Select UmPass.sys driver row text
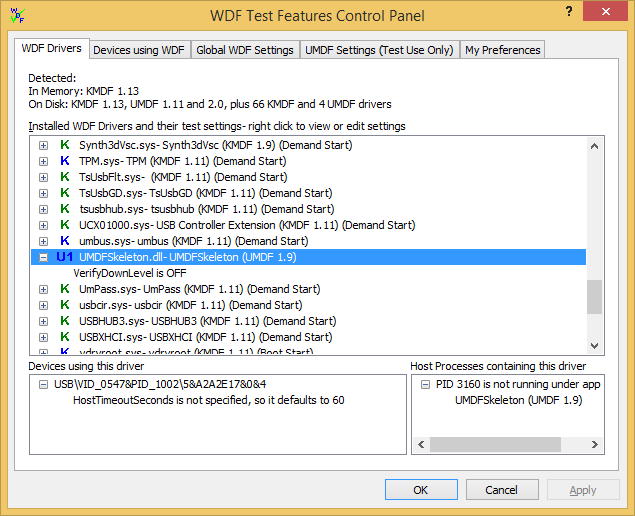This screenshot has height=516, width=635. coord(200,289)
